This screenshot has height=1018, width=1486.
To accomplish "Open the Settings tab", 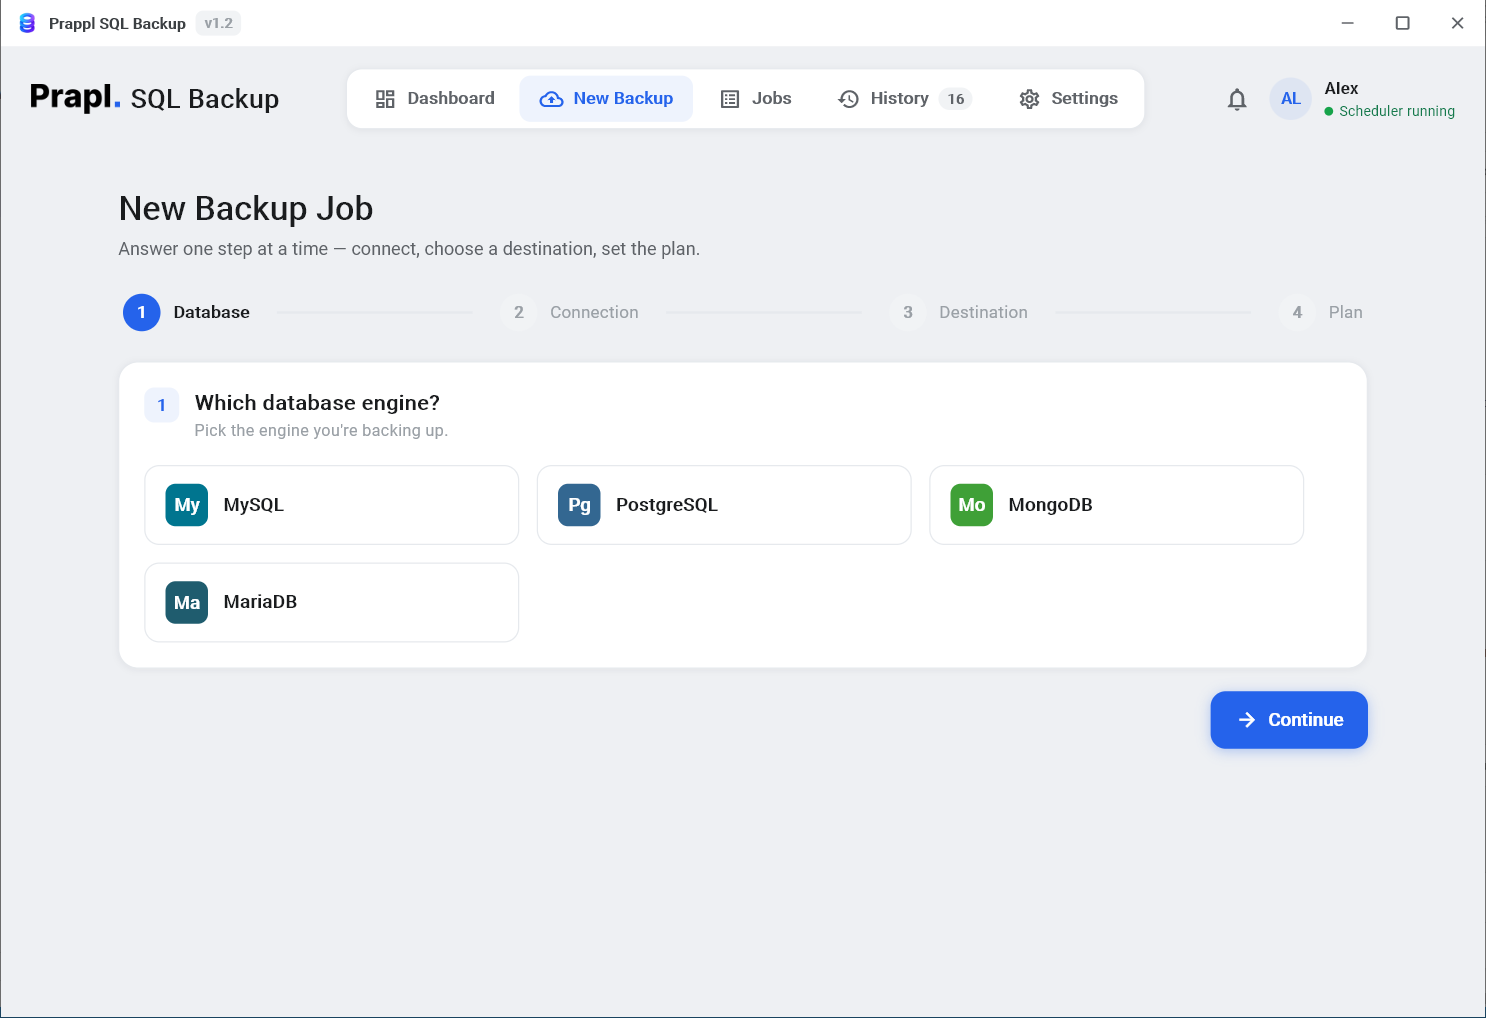I will pyautogui.click(x=1068, y=98).
